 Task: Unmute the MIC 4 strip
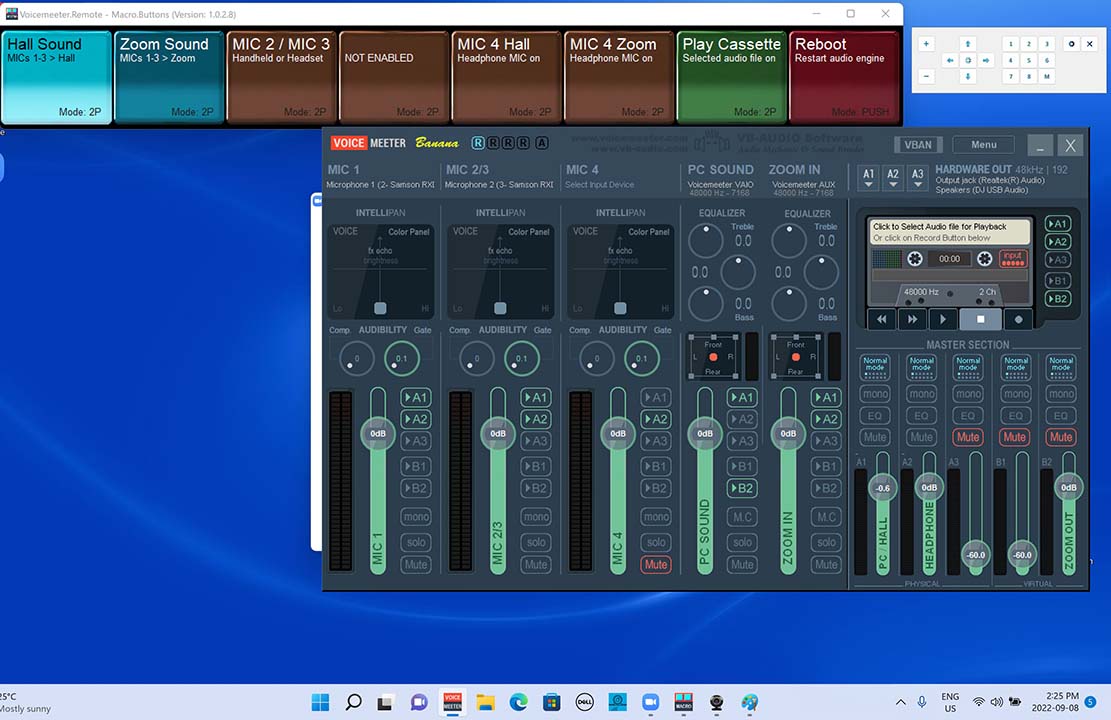tap(655, 565)
